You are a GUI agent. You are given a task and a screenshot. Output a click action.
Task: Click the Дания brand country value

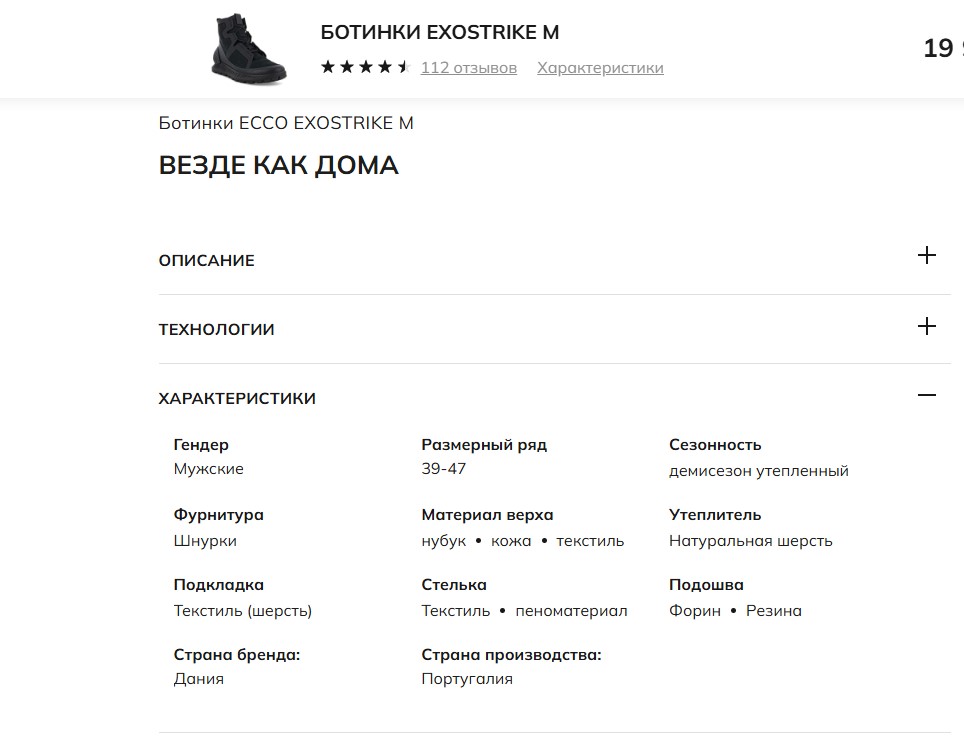pos(199,679)
